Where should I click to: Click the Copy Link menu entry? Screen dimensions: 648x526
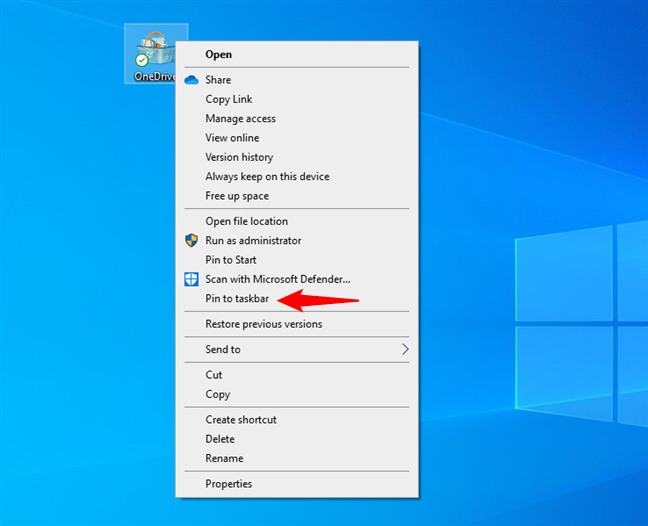297,99
